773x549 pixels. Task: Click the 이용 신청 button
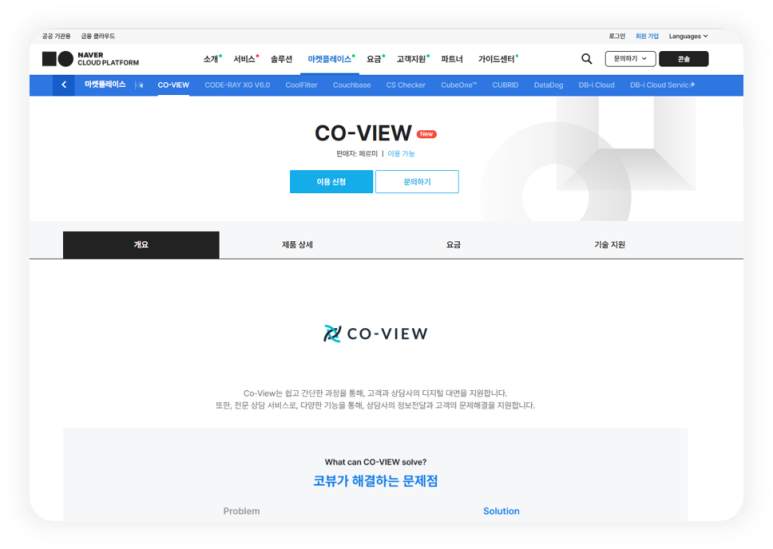[x=331, y=181]
